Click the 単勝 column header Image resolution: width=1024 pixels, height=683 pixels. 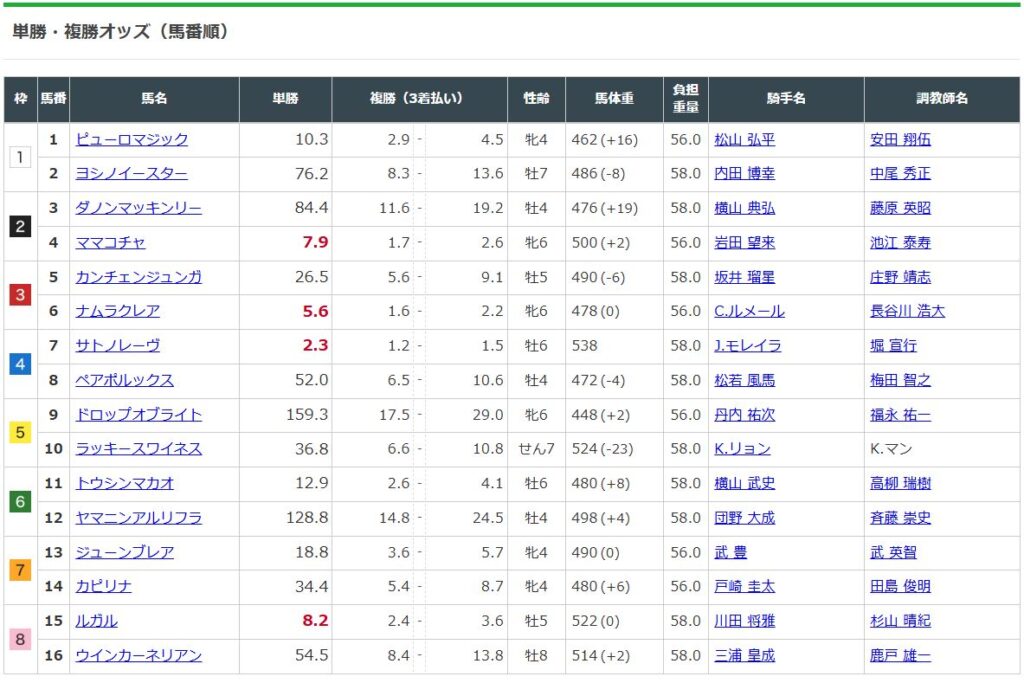coord(286,99)
